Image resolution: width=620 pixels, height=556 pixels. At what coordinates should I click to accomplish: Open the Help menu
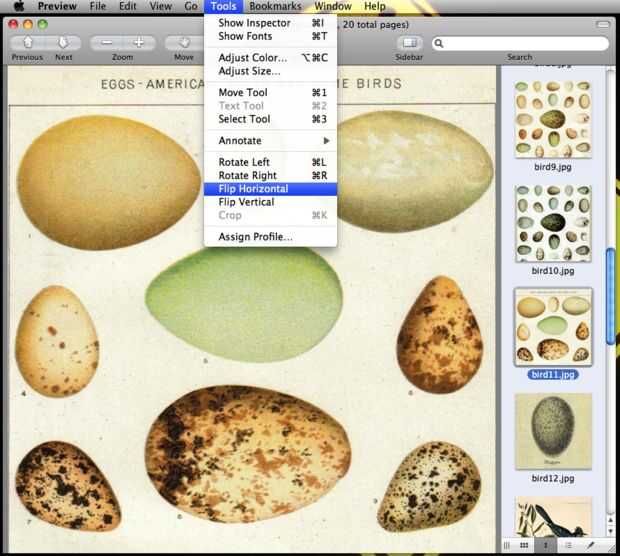375,6
